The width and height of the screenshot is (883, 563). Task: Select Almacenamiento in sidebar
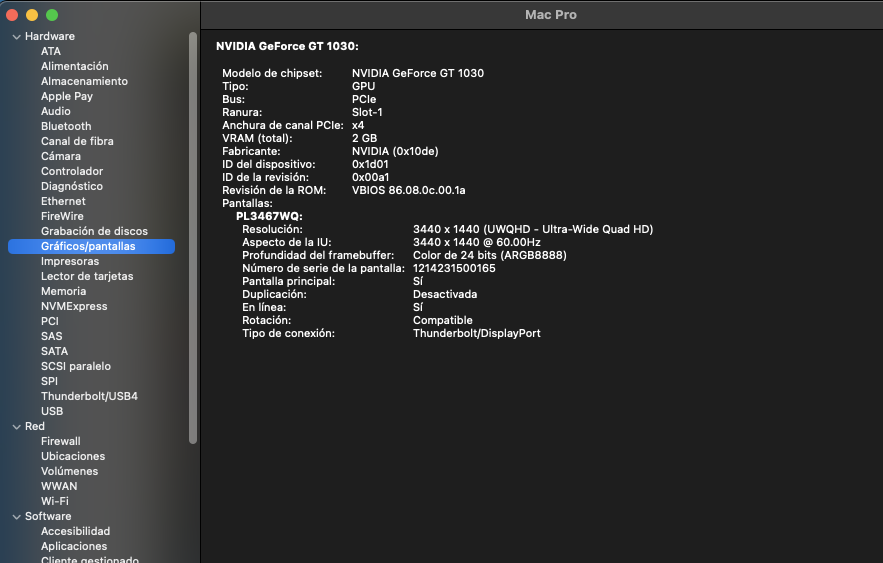point(84,81)
